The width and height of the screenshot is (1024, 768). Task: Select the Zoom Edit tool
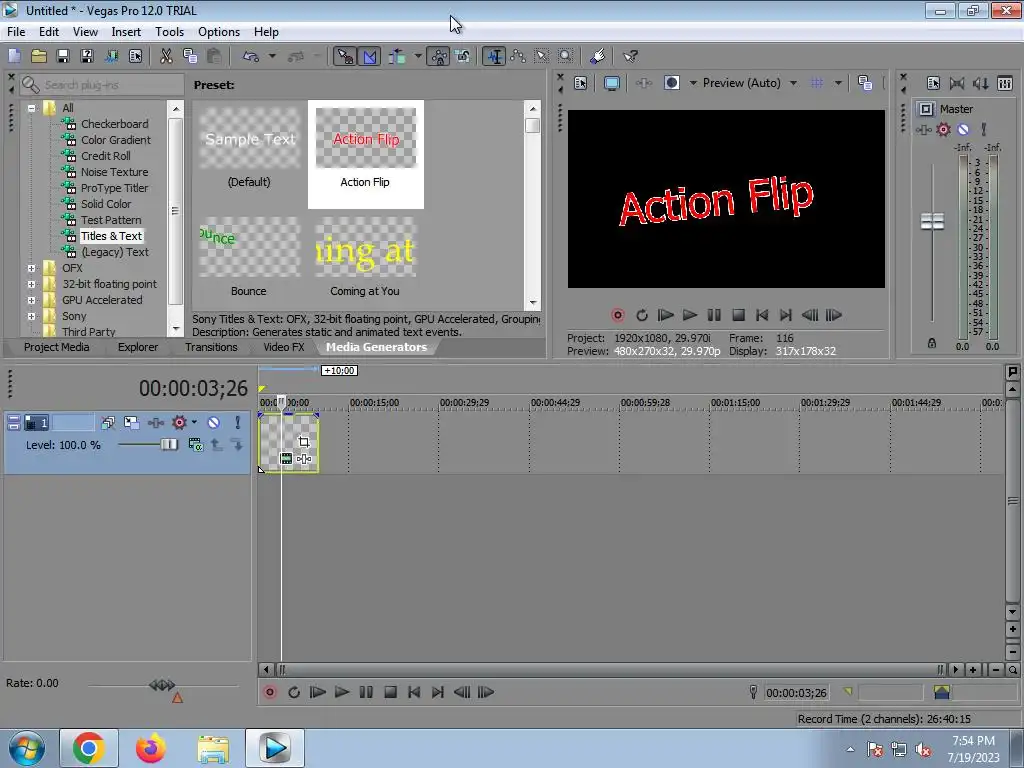tap(566, 57)
